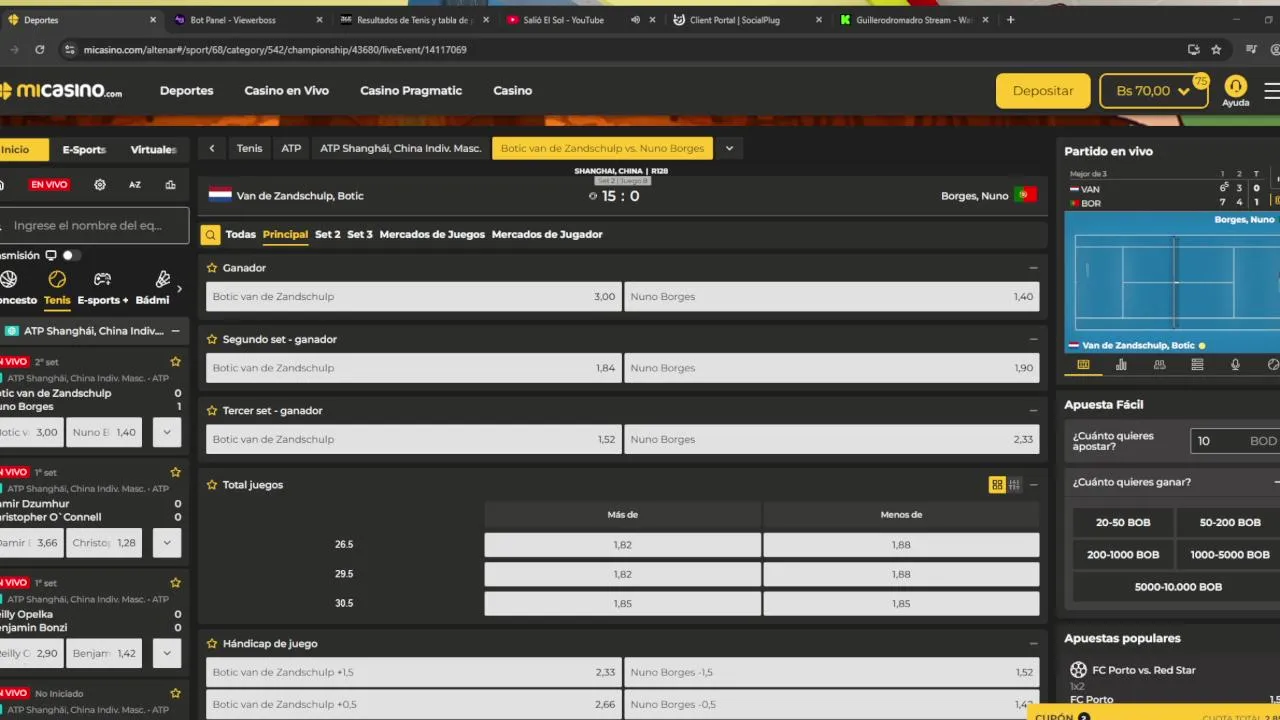Screen dimensions: 1280x720
Task: Show the court view icon in live match widget
Action: 1083,365
